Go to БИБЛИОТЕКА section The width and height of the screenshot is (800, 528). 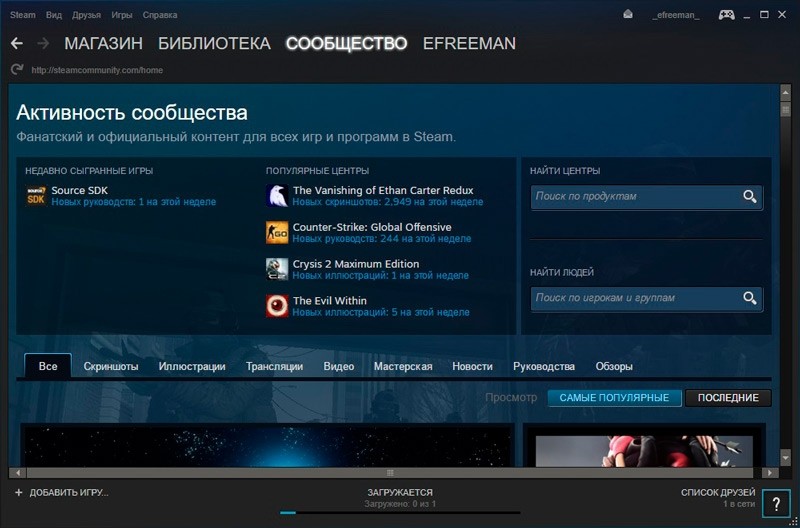click(x=214, y=44)
